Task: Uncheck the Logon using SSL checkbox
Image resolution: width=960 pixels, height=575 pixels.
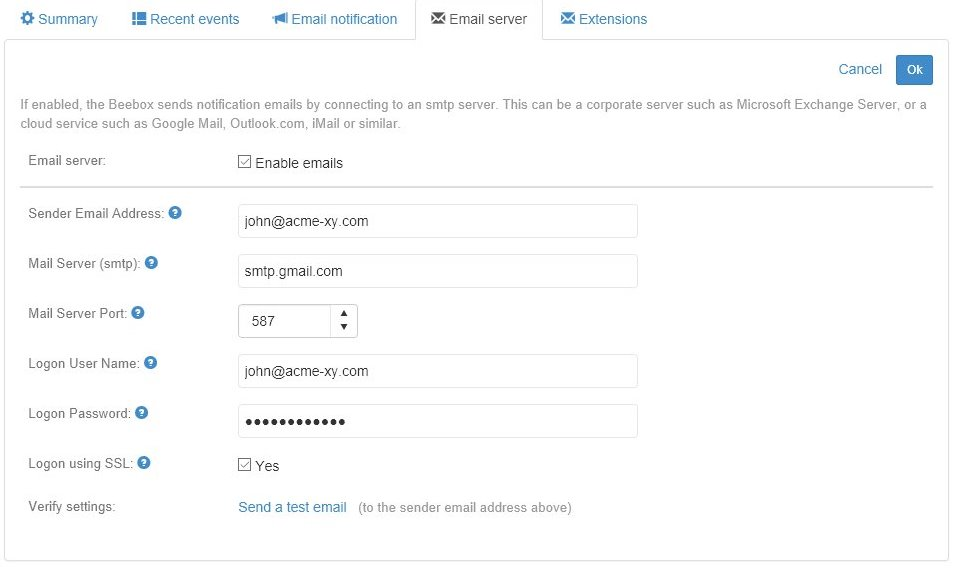Action: 245,465
